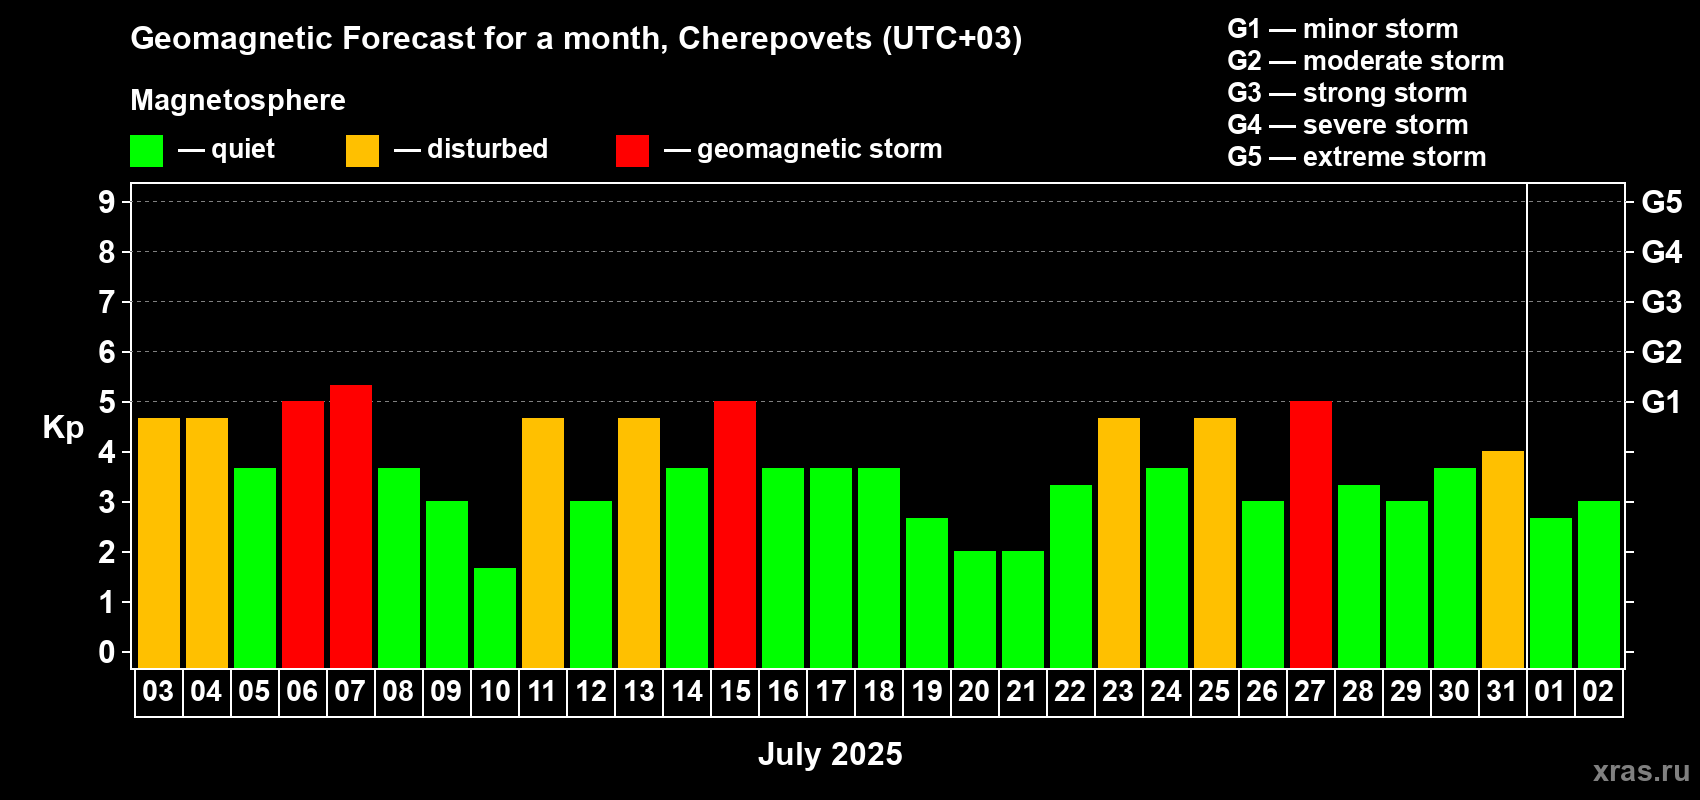
Task: Select the green bar for July 08
Action: (399, 568)
